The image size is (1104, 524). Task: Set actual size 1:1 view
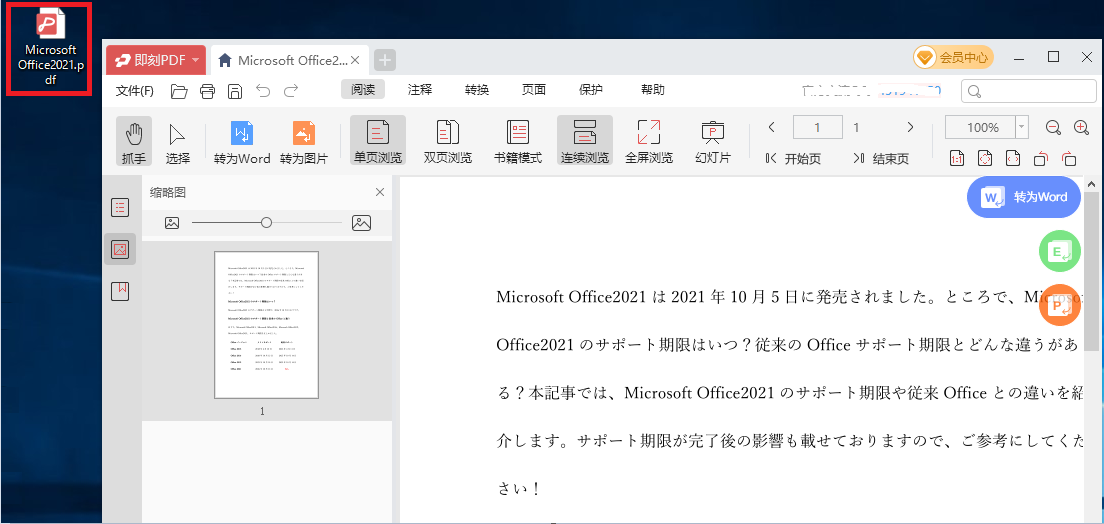(x=957, y=158)
